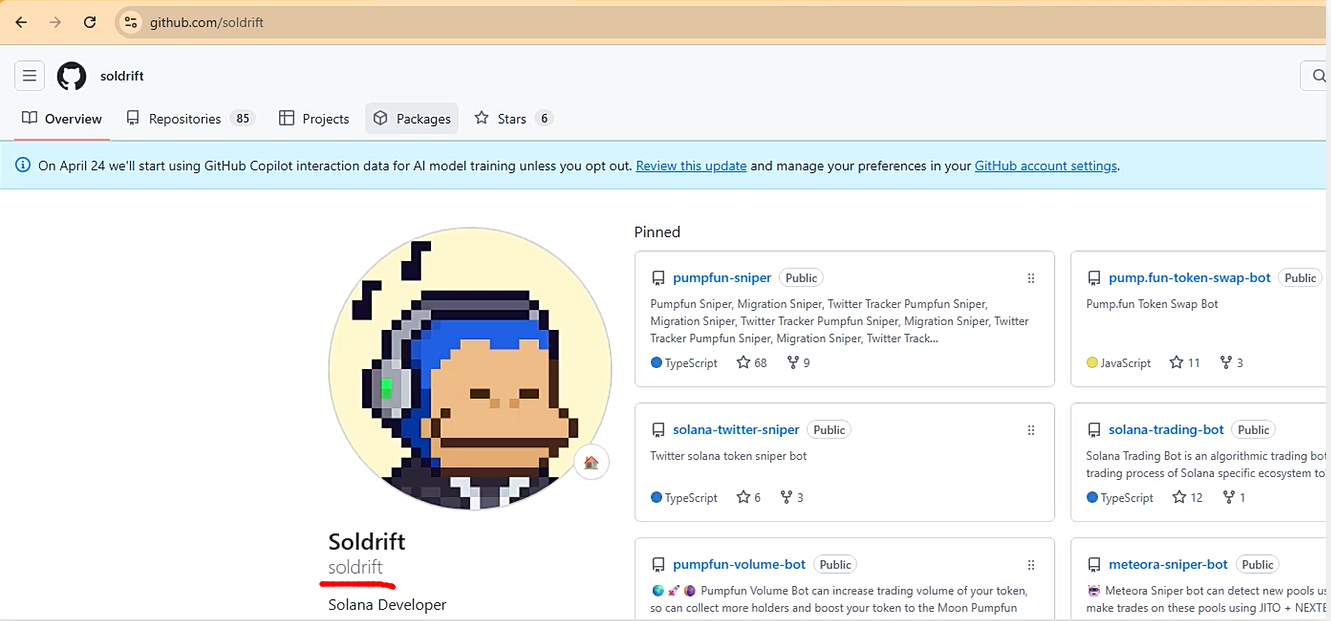The height and width of the screenshot is (621, 1331).
Task: Open the Stars tab
Action: [514, 119]
